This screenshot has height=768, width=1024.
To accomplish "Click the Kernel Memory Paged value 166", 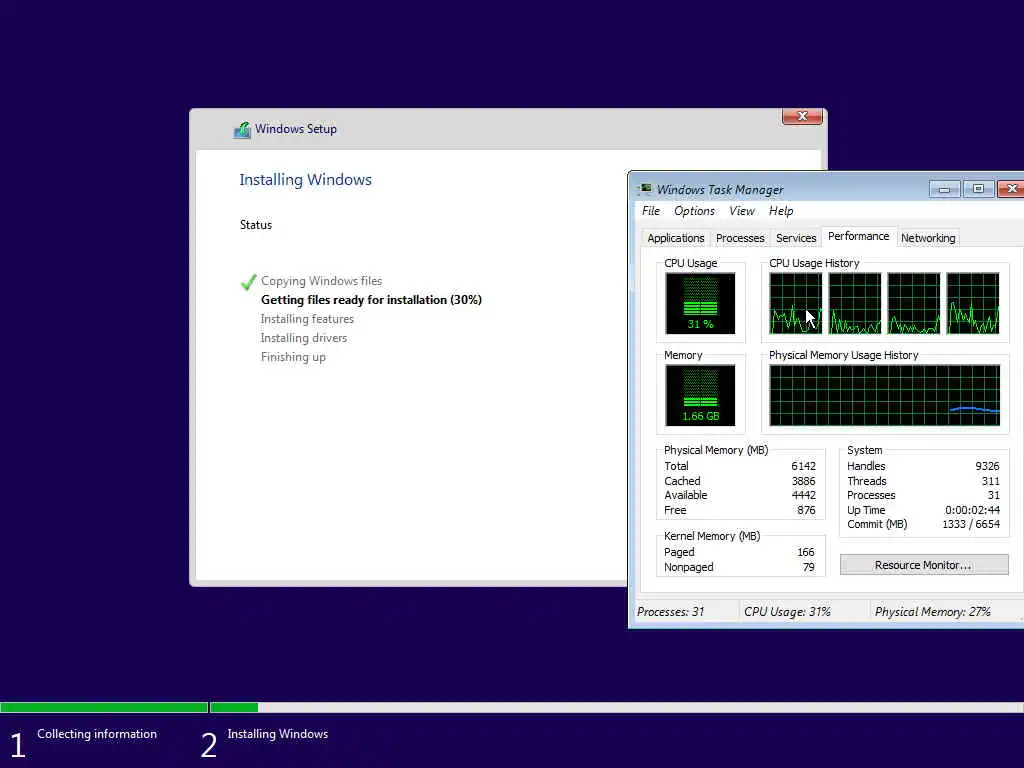I will (806, 552).
